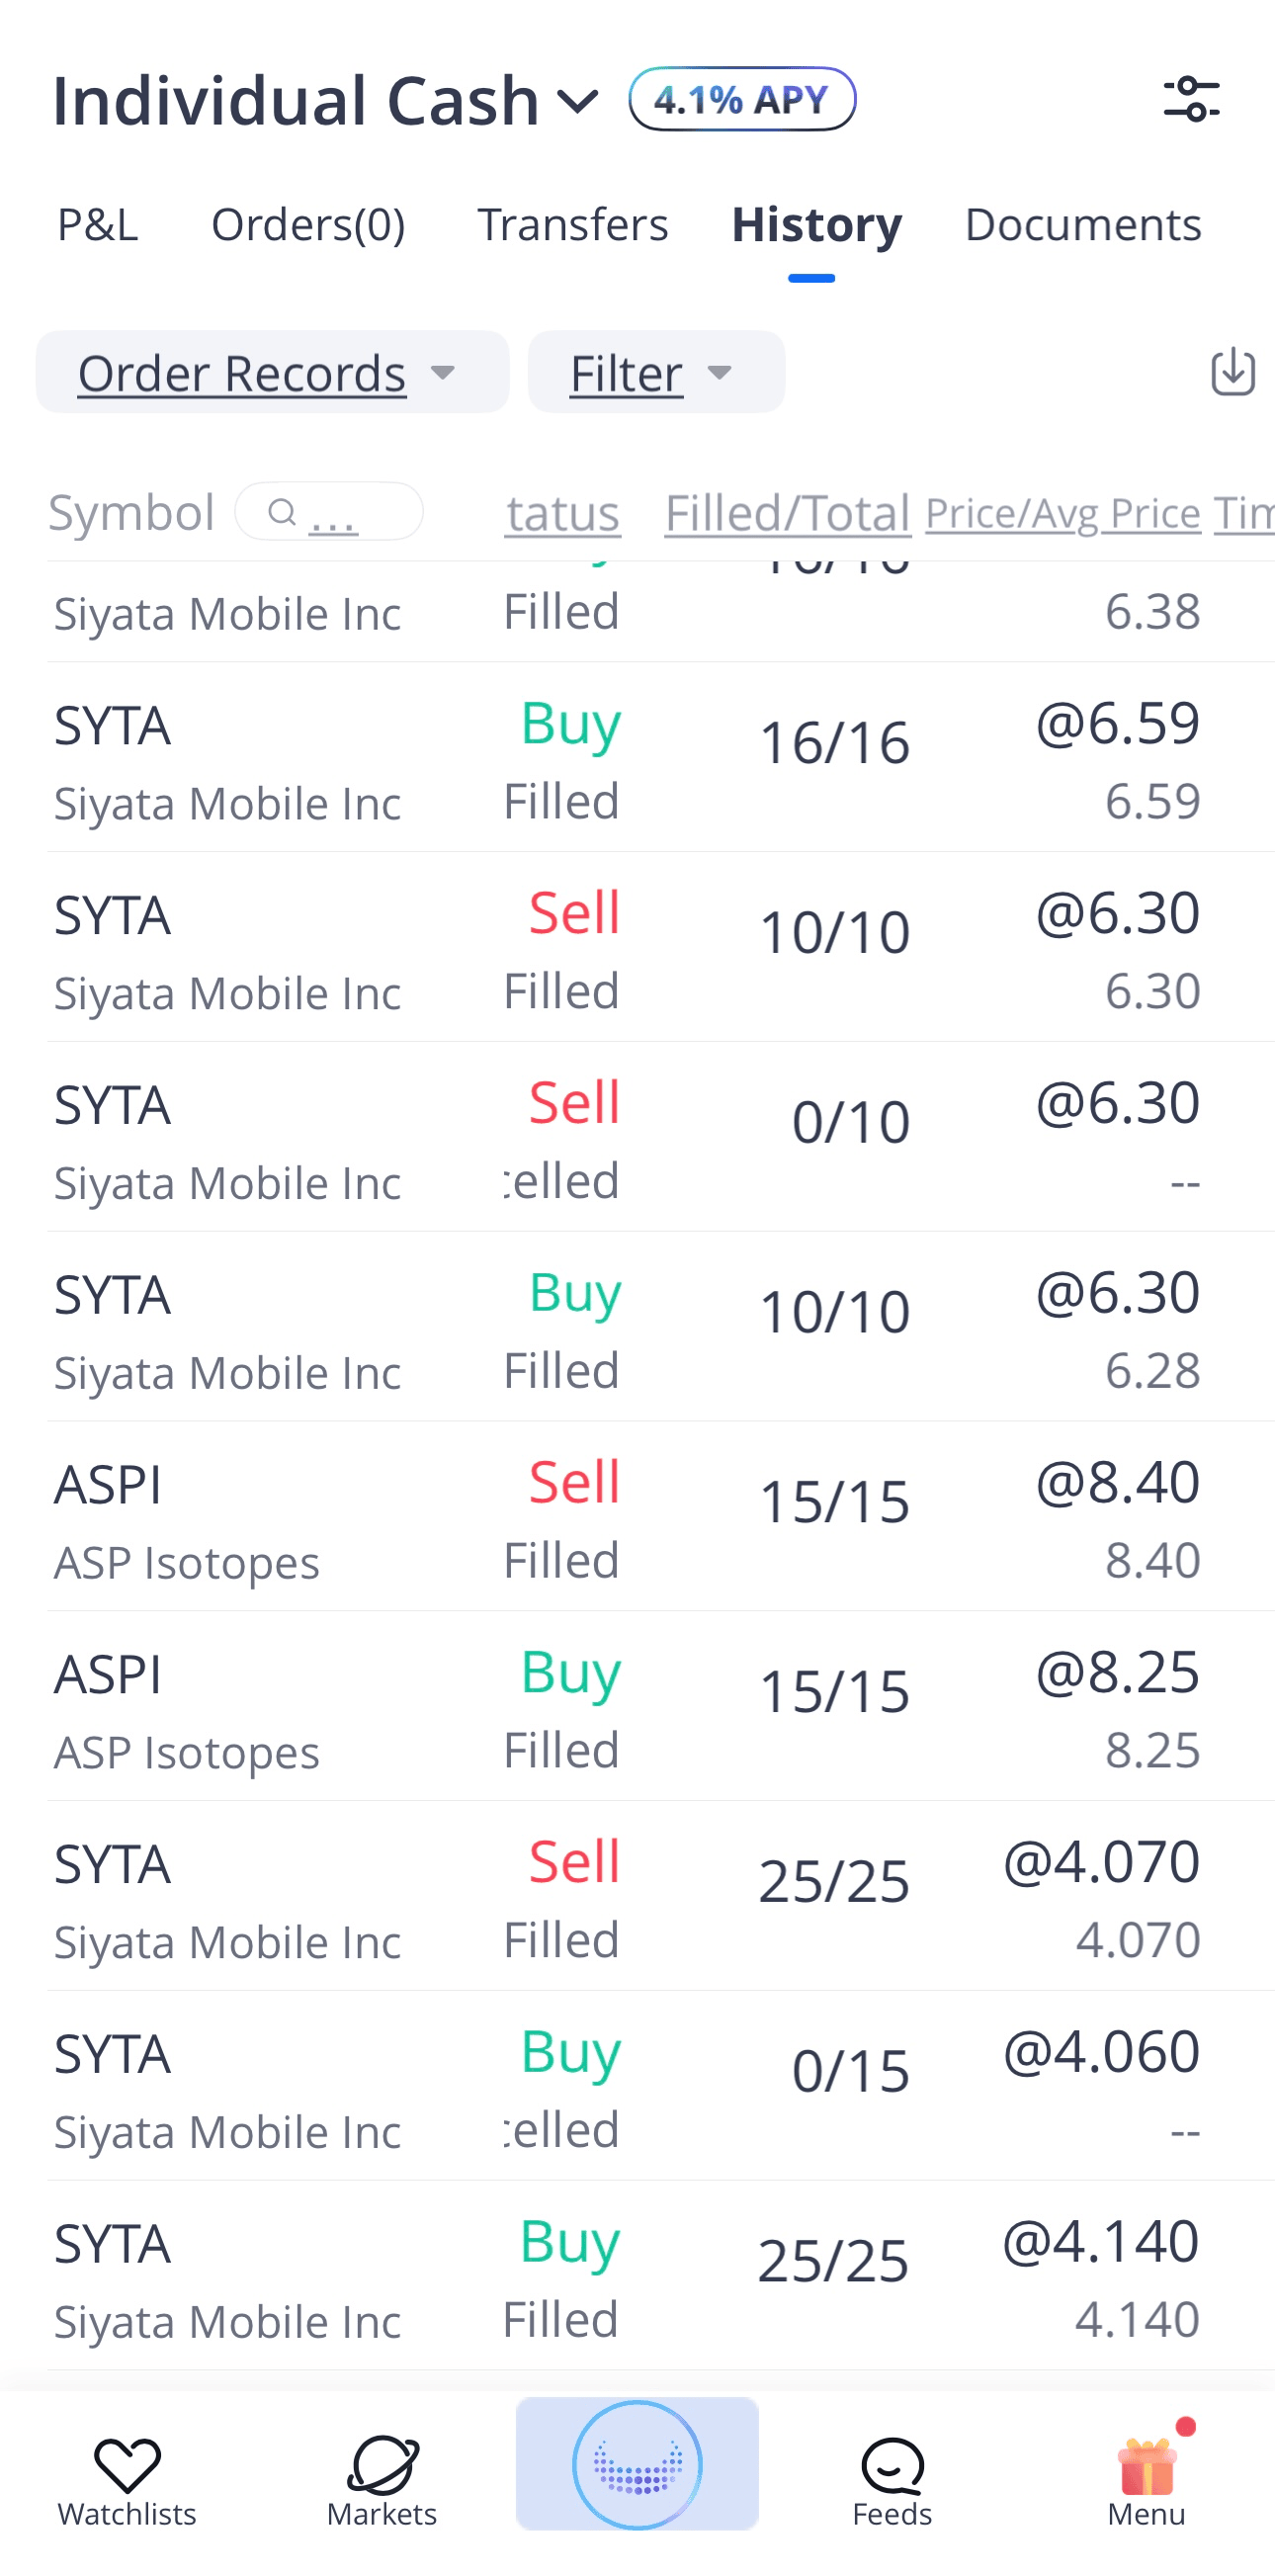Sort by Price/Avg Price column header
Screen dimensions: 1275x2576
click(x=1062, y=513)
